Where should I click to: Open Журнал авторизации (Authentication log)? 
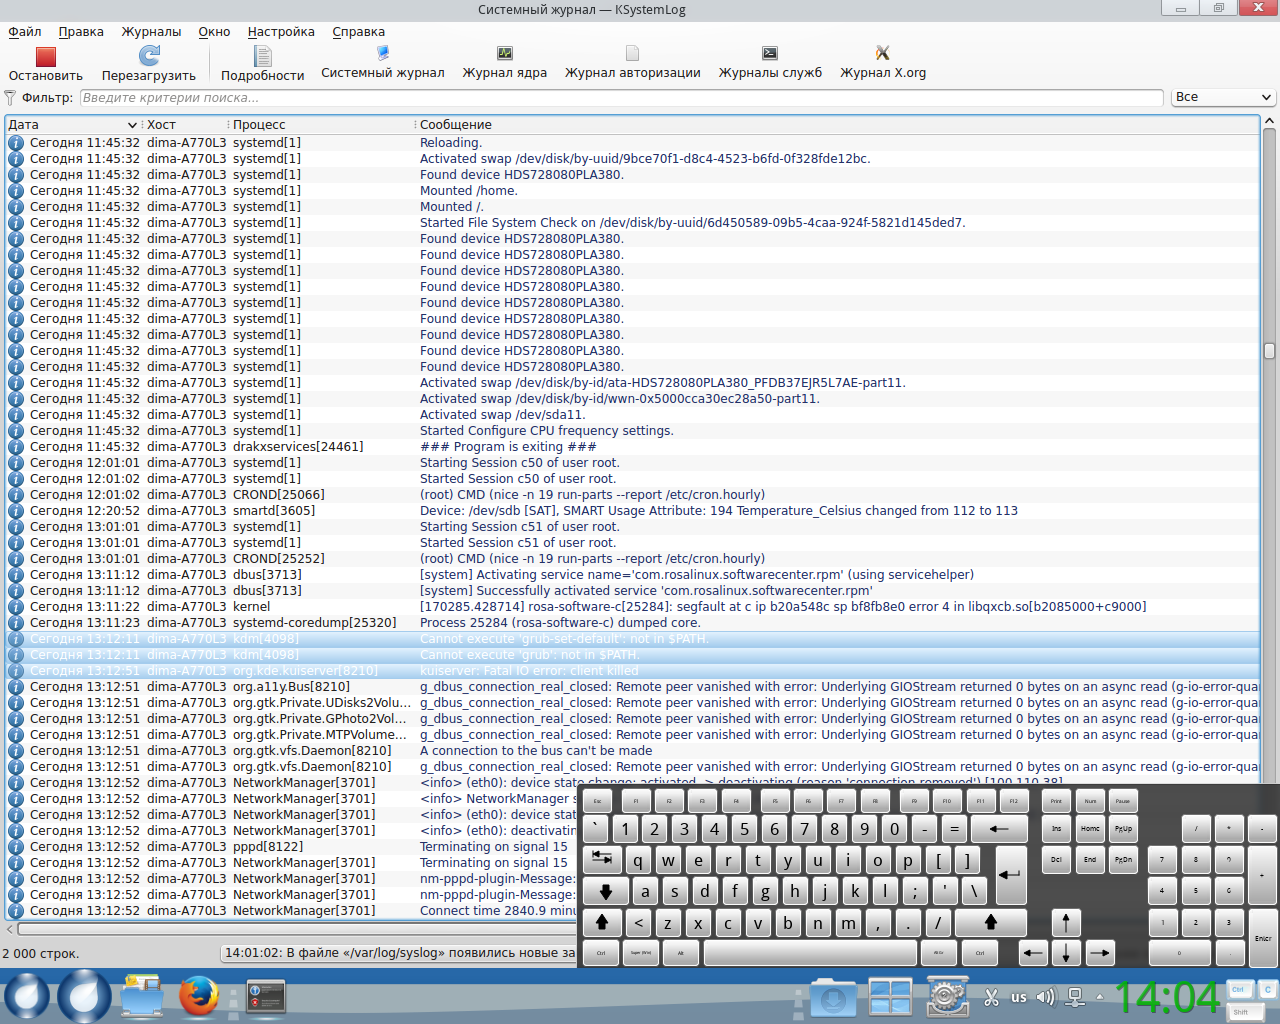tap(632, 54)
